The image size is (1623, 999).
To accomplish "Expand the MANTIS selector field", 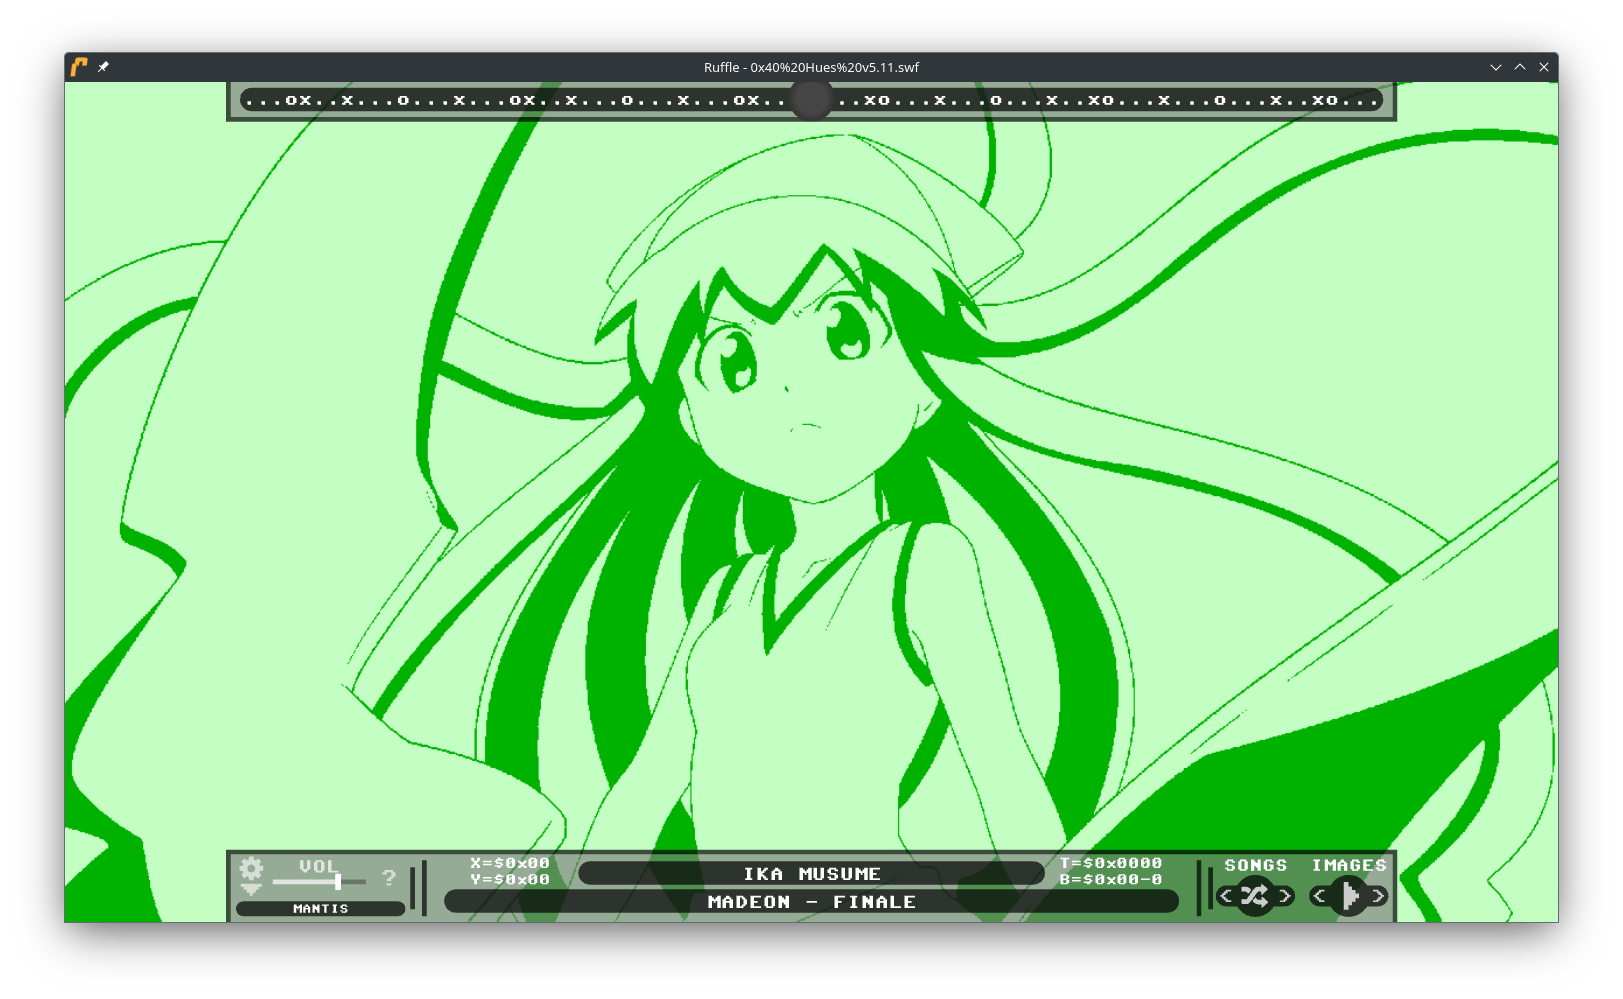I will coord(320,908).
